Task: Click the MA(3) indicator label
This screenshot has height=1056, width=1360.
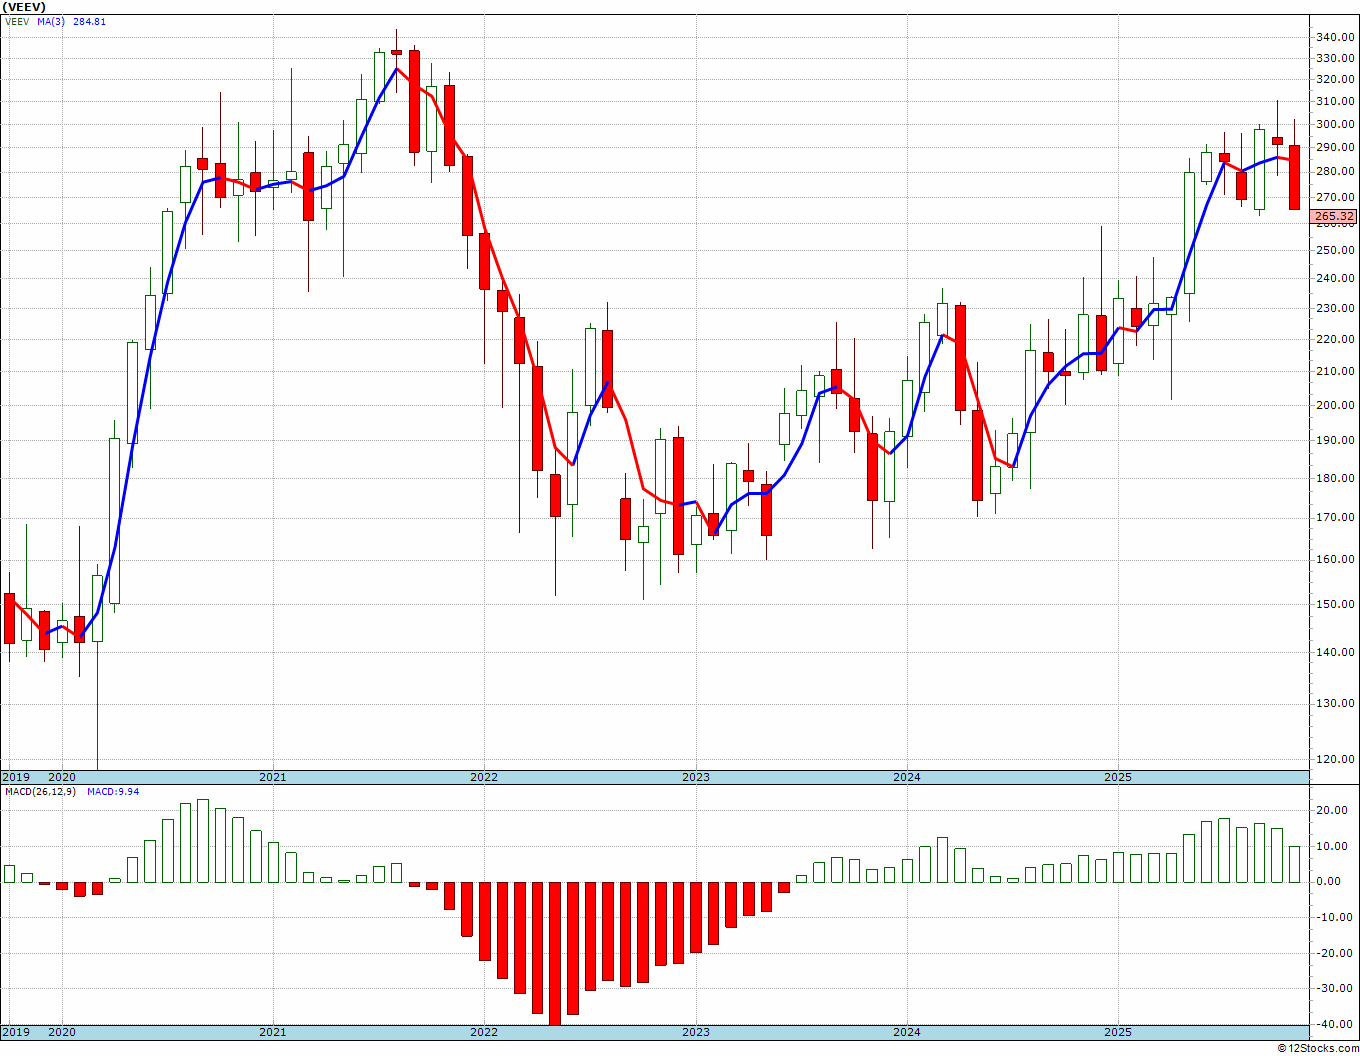Action: coord(51,21)
